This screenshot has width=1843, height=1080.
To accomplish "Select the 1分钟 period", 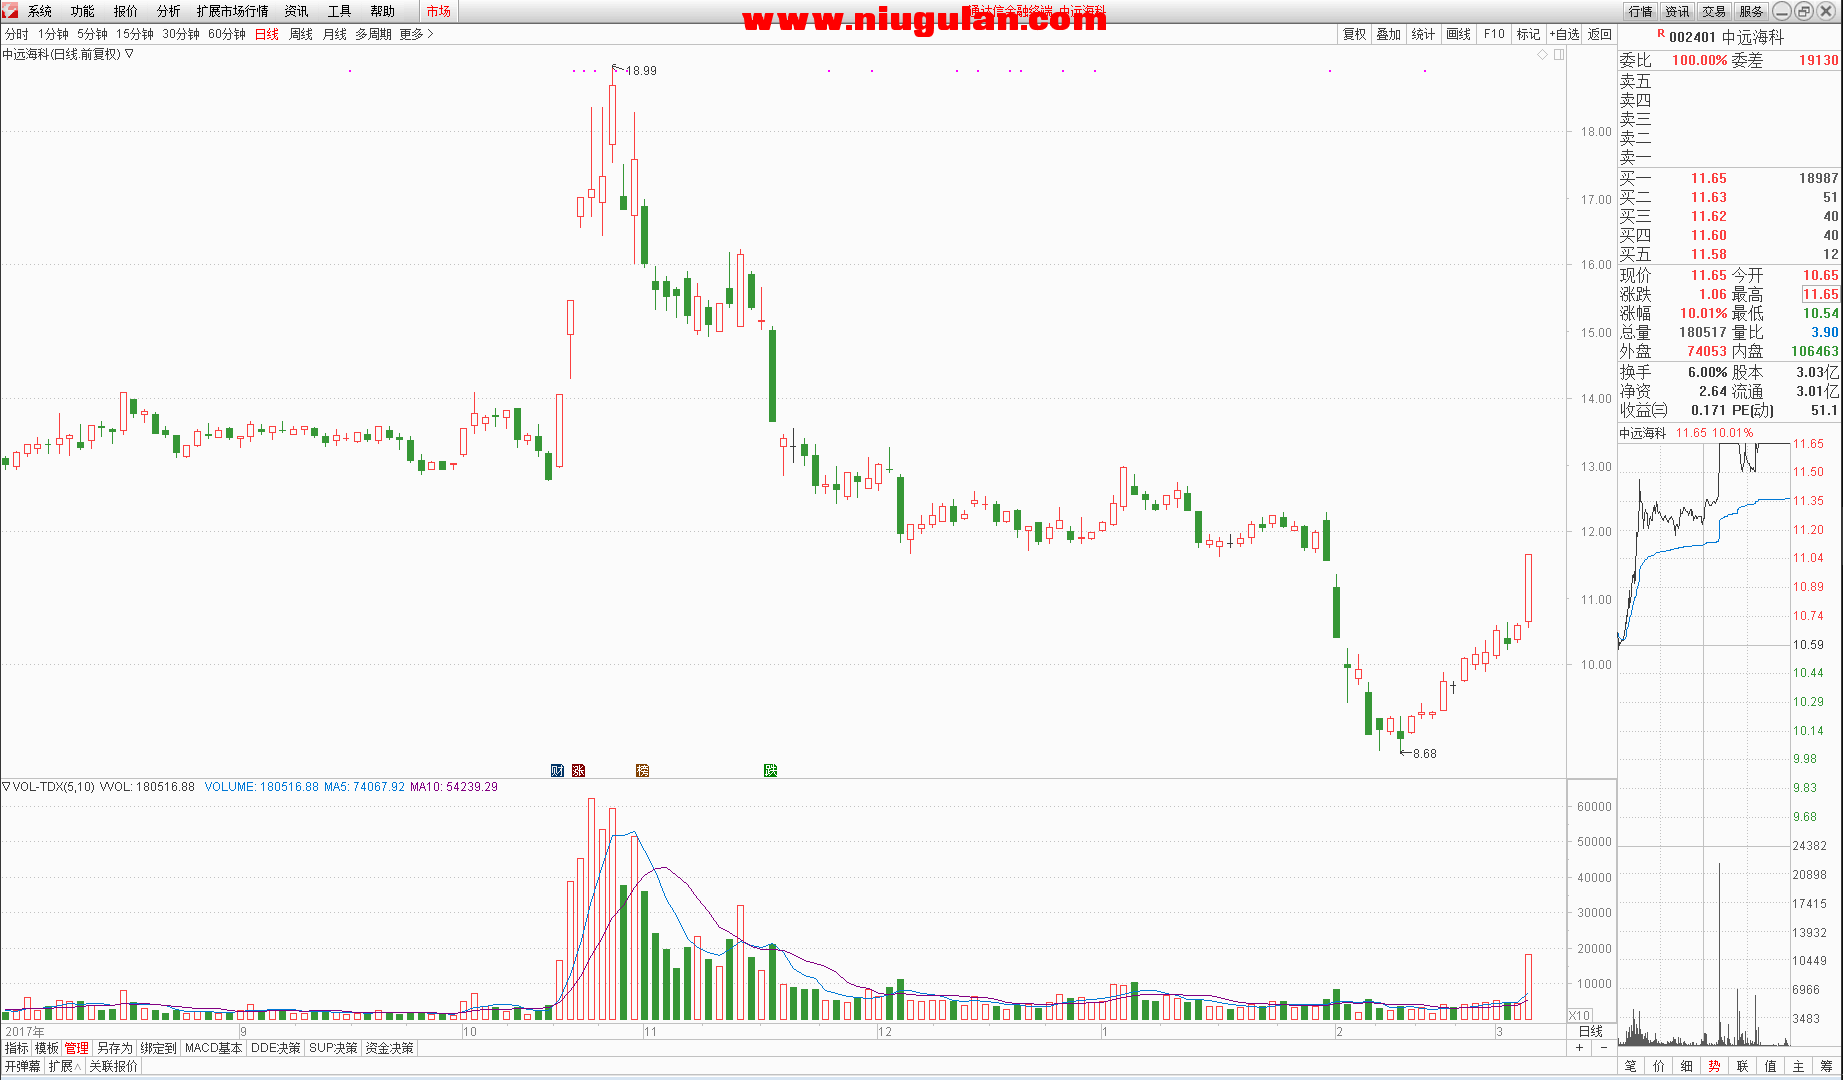I will pos(54,34).
